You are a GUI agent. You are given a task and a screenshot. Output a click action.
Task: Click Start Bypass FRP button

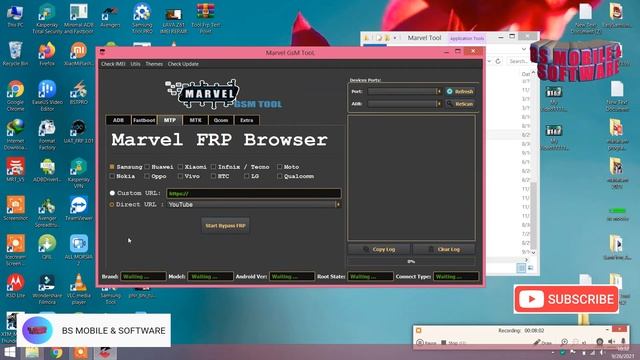[225, 225]
